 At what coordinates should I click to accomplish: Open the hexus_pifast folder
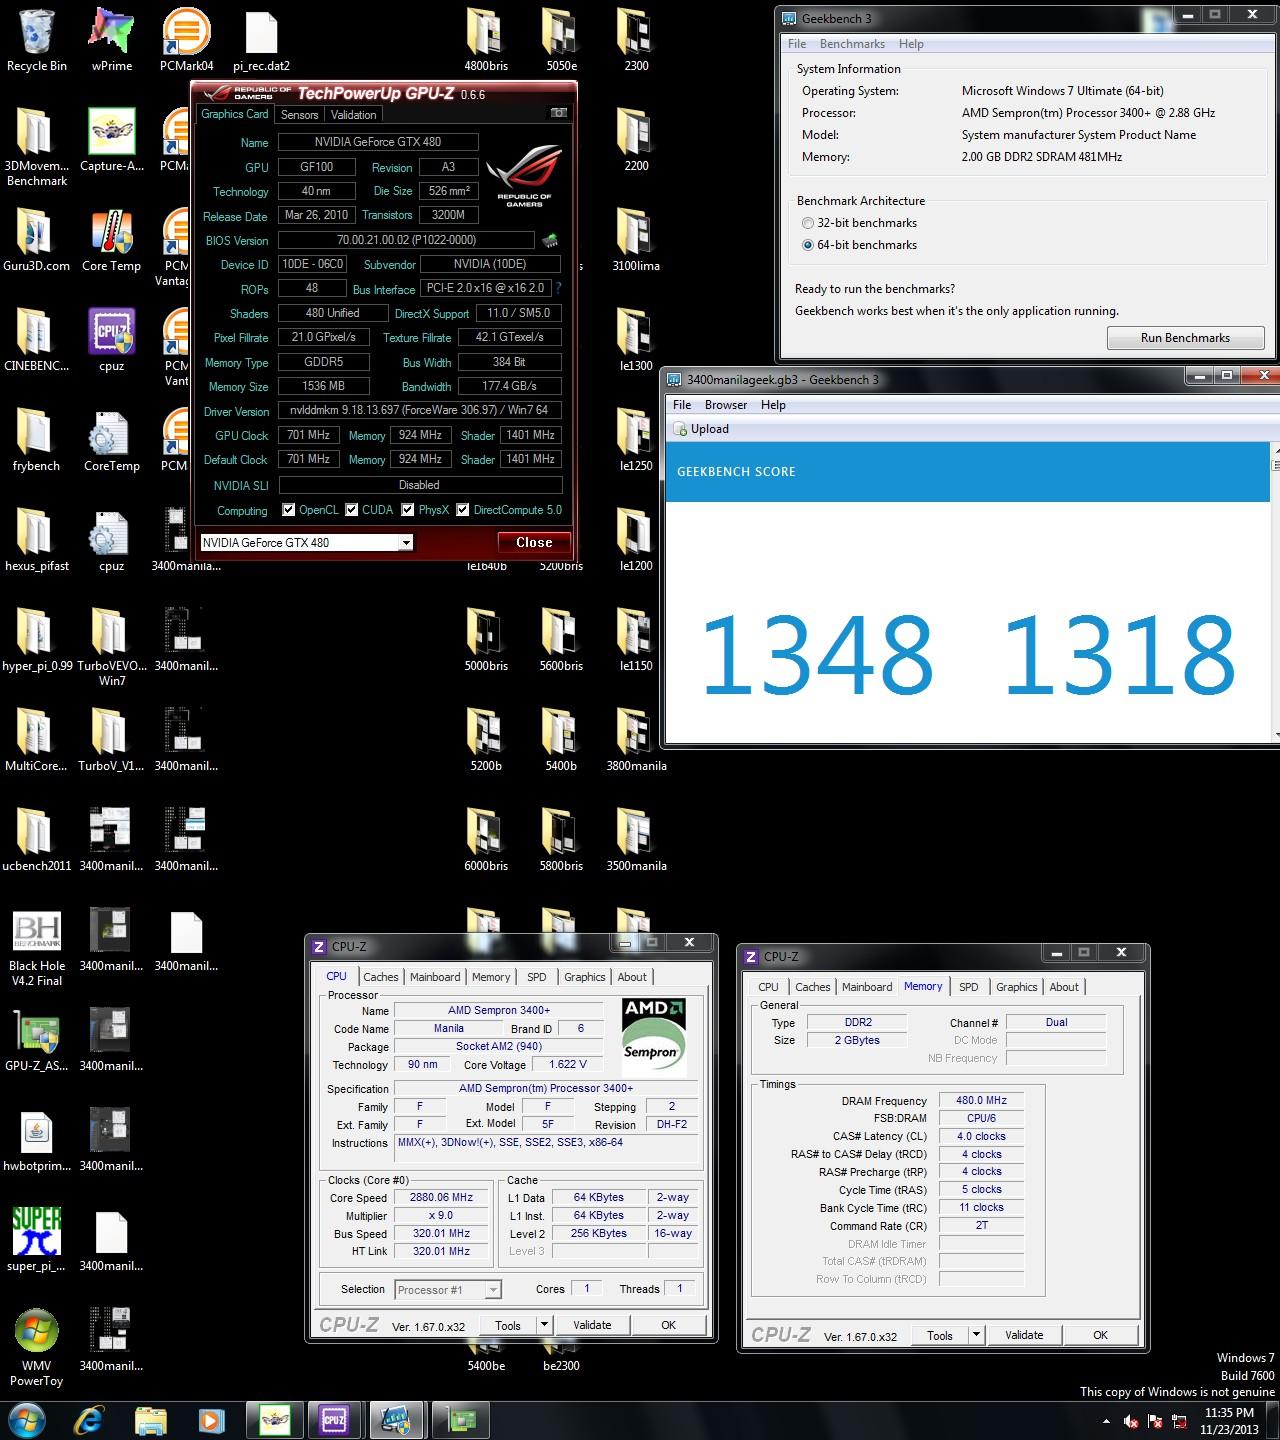37,540
